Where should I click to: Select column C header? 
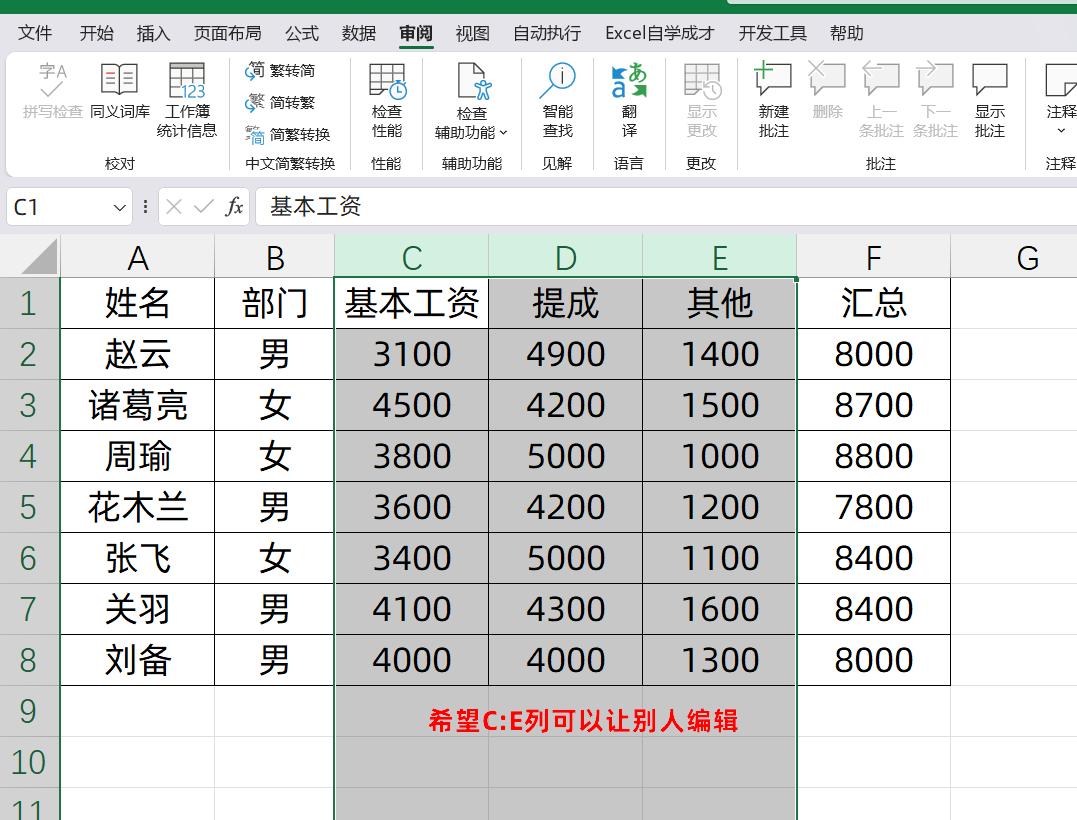411,257
